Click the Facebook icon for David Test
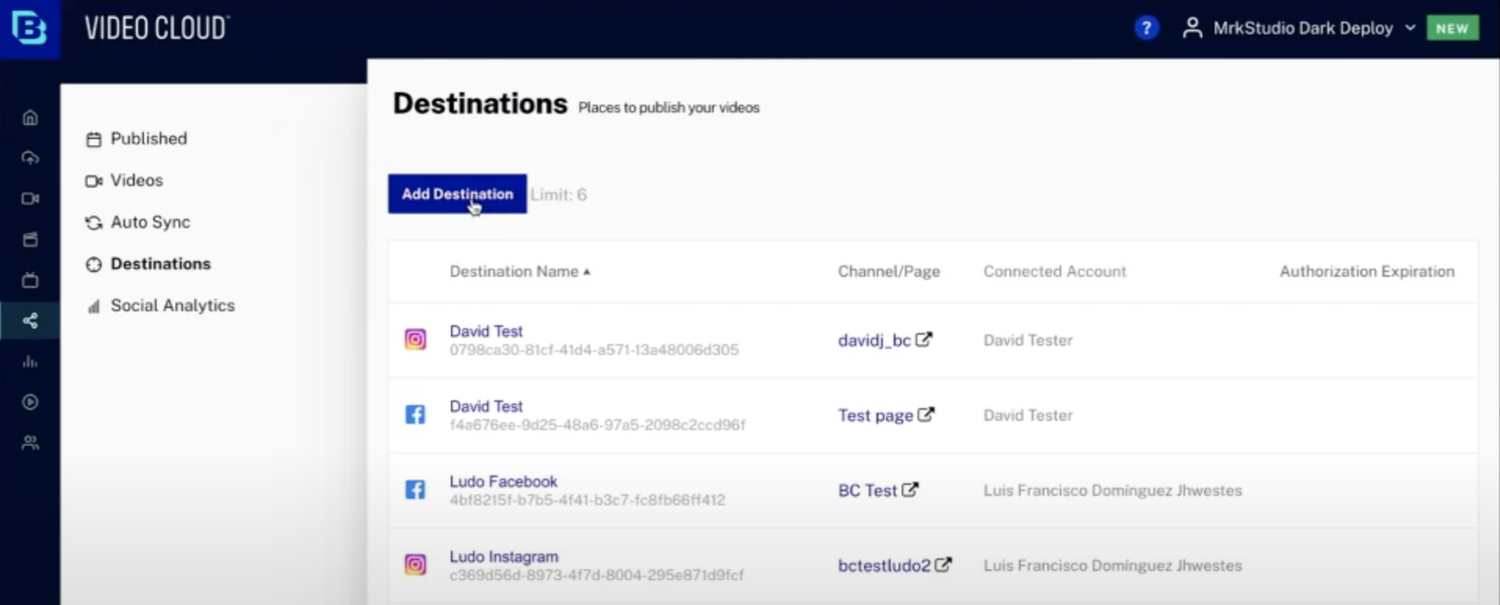This screenshot has height=605, width=1500. click(x=415, y=415)
